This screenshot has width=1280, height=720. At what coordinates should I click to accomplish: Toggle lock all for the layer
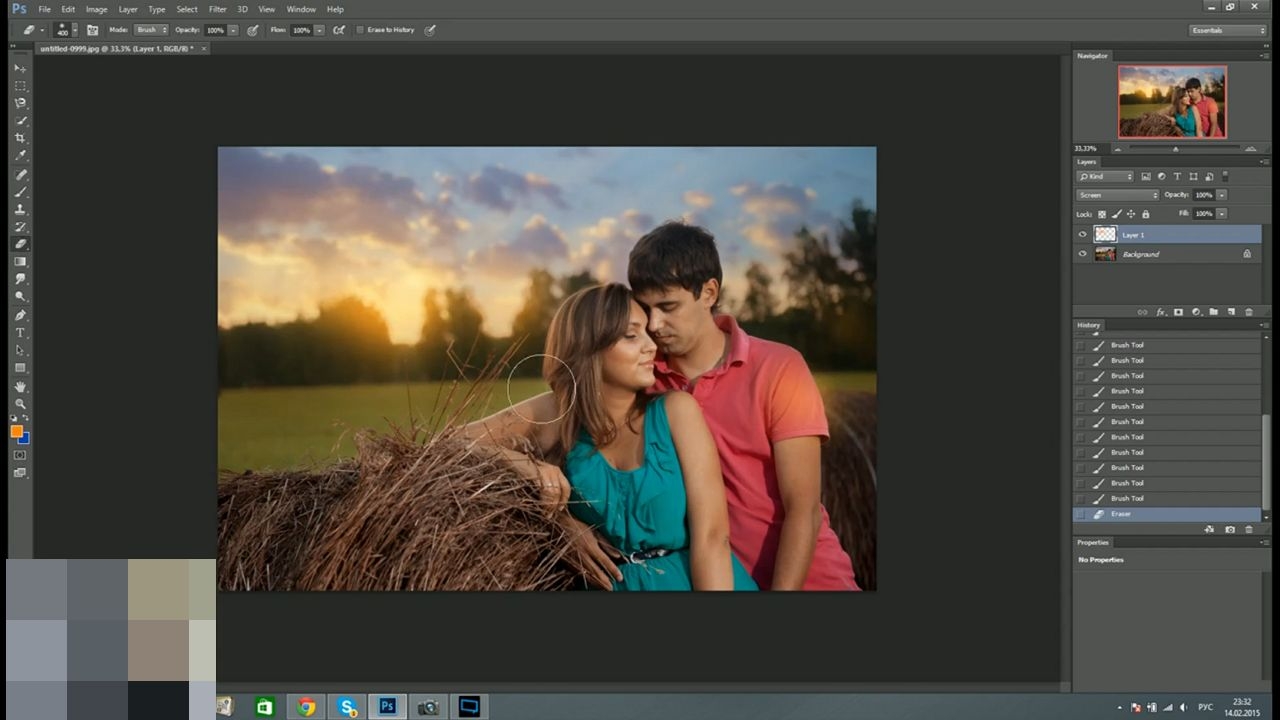[x=1145, y=214]
